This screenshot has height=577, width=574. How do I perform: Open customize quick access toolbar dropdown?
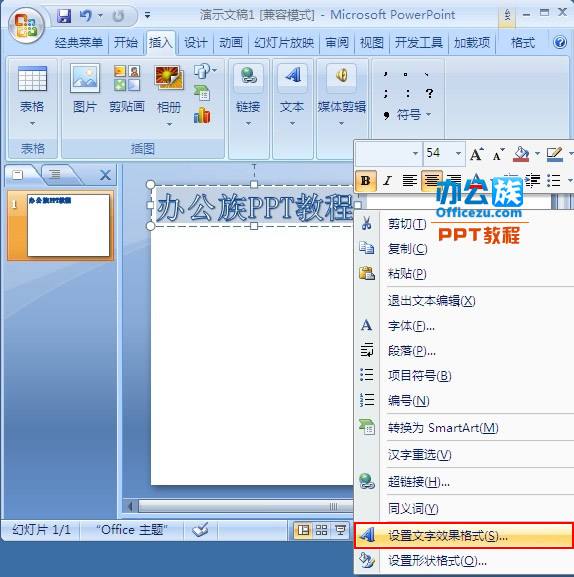(x=148, y=15)
